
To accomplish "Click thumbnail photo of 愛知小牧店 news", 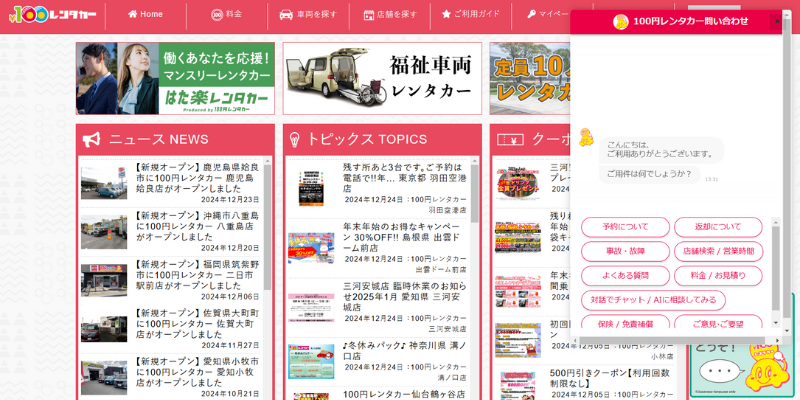I will [104, 378].
